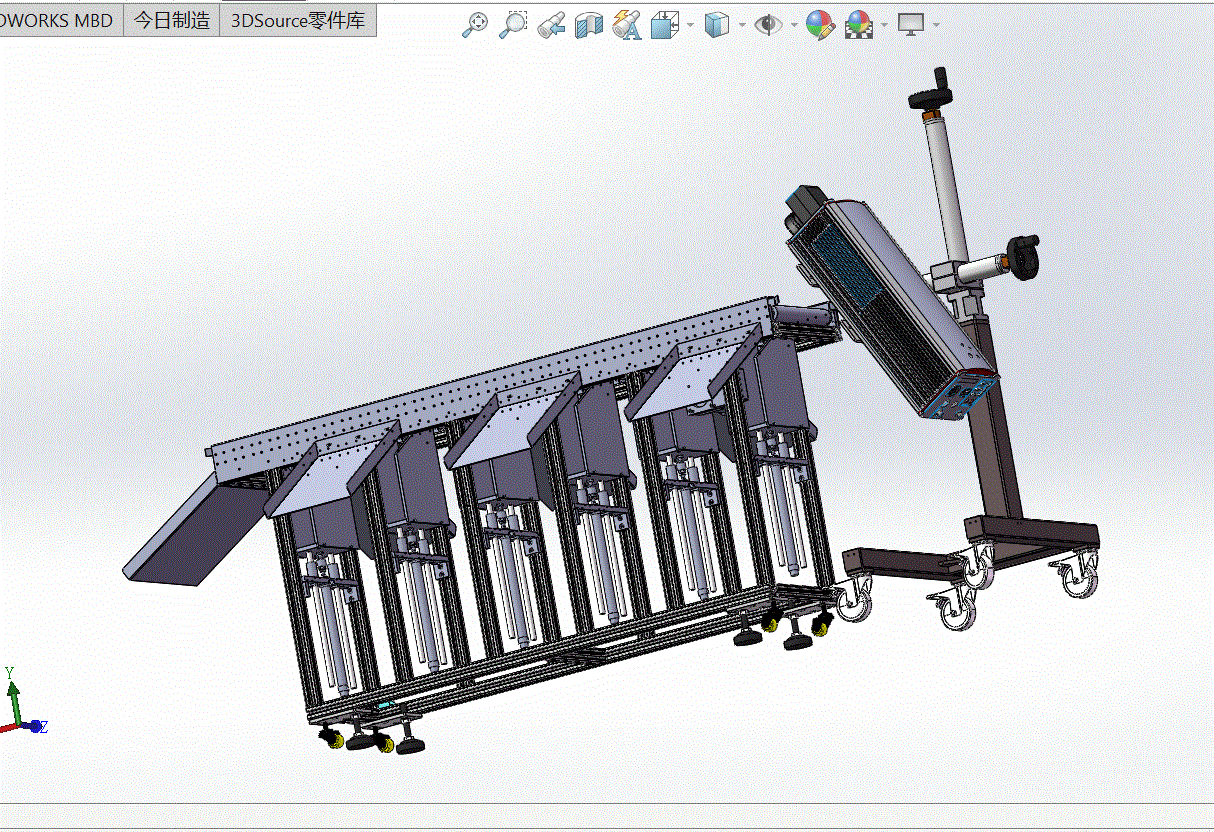Expand the View Orientation dropdown arrow
This screenshot has width=1214, height=832.
click(691, 25)
